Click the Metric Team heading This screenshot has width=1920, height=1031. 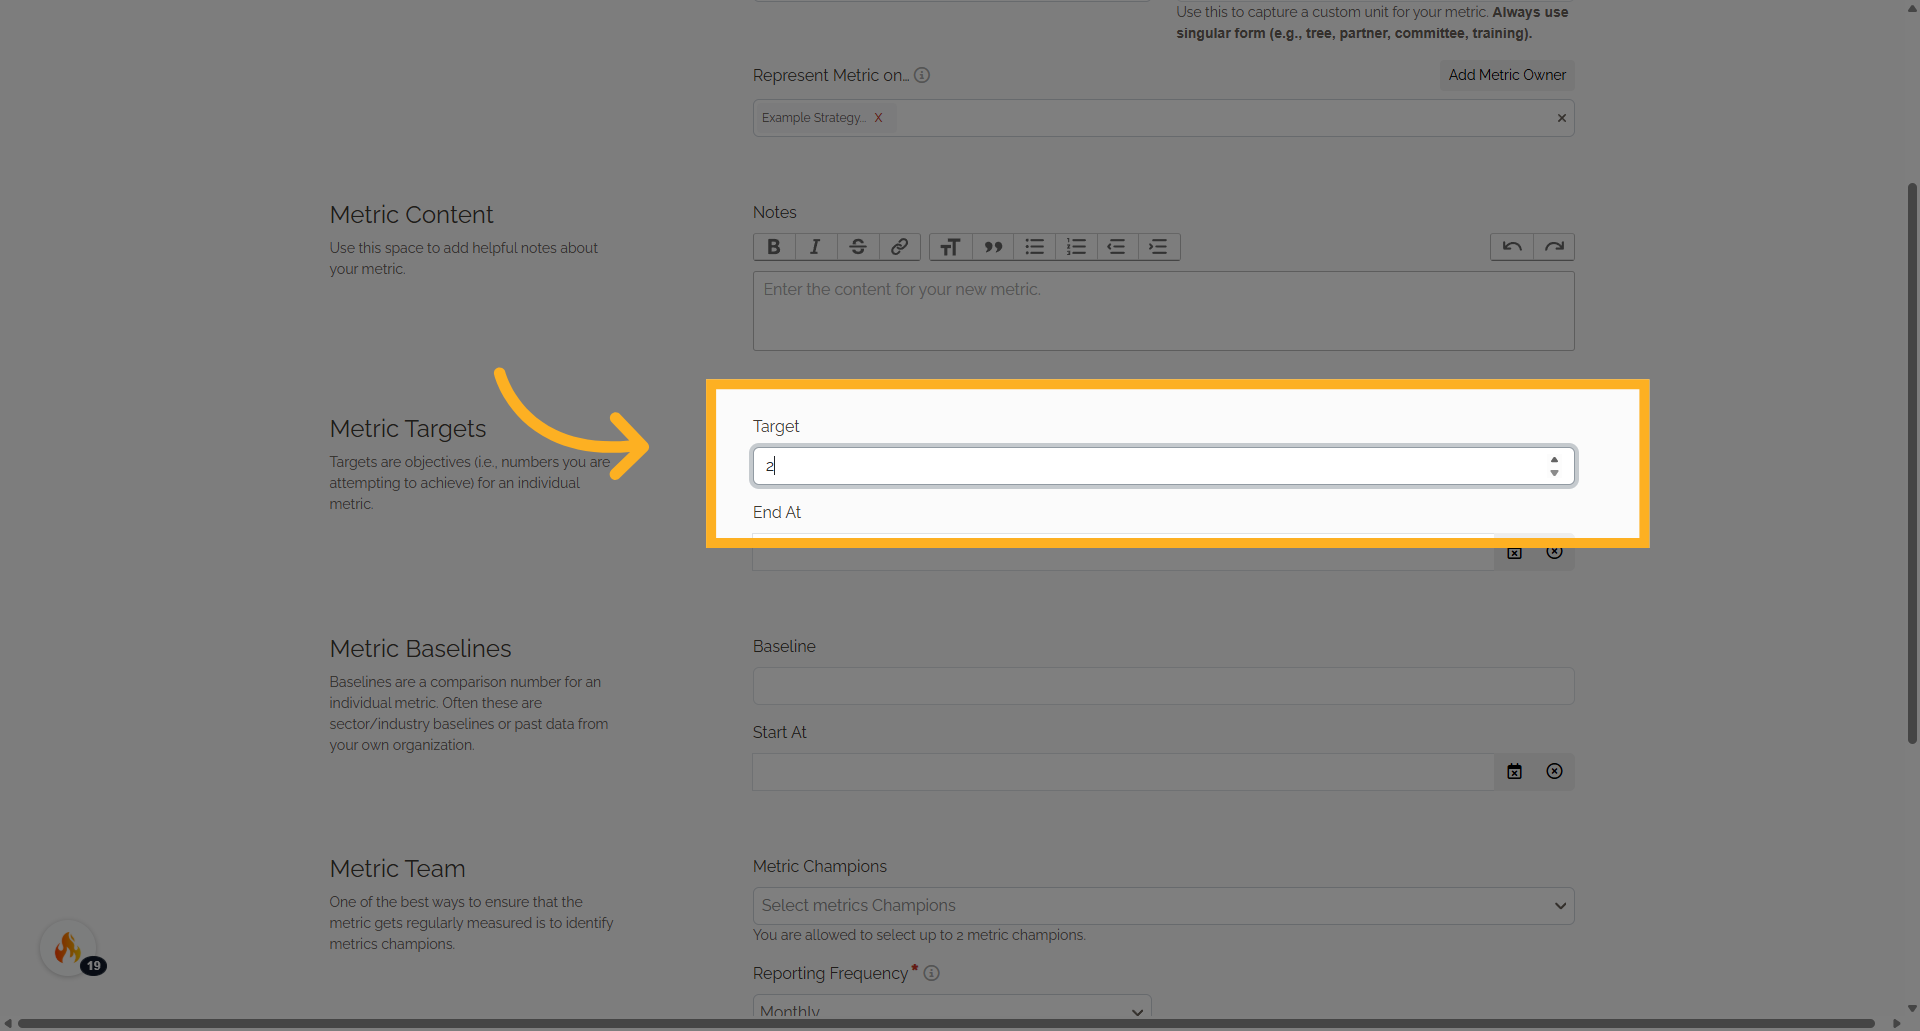click(397, 869)
